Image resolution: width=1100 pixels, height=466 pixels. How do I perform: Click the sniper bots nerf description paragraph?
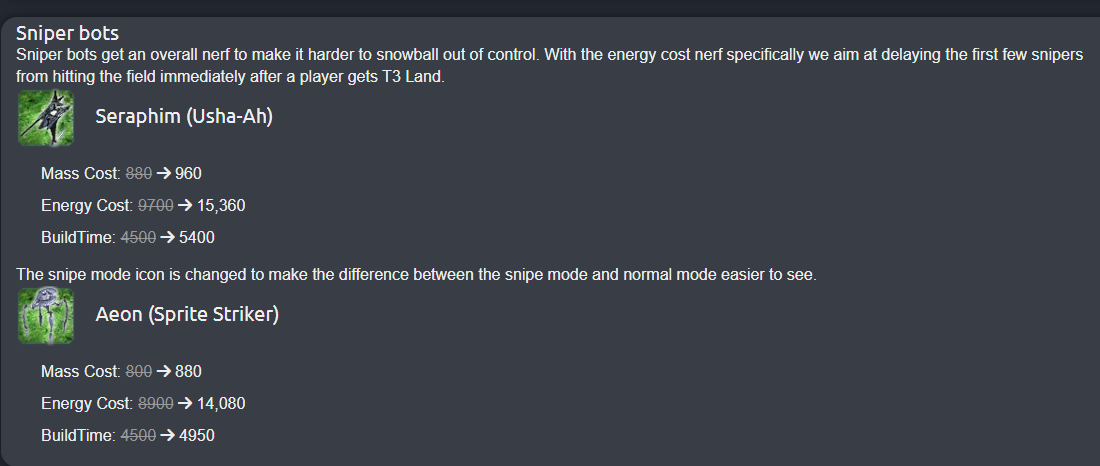coord(550,66)
